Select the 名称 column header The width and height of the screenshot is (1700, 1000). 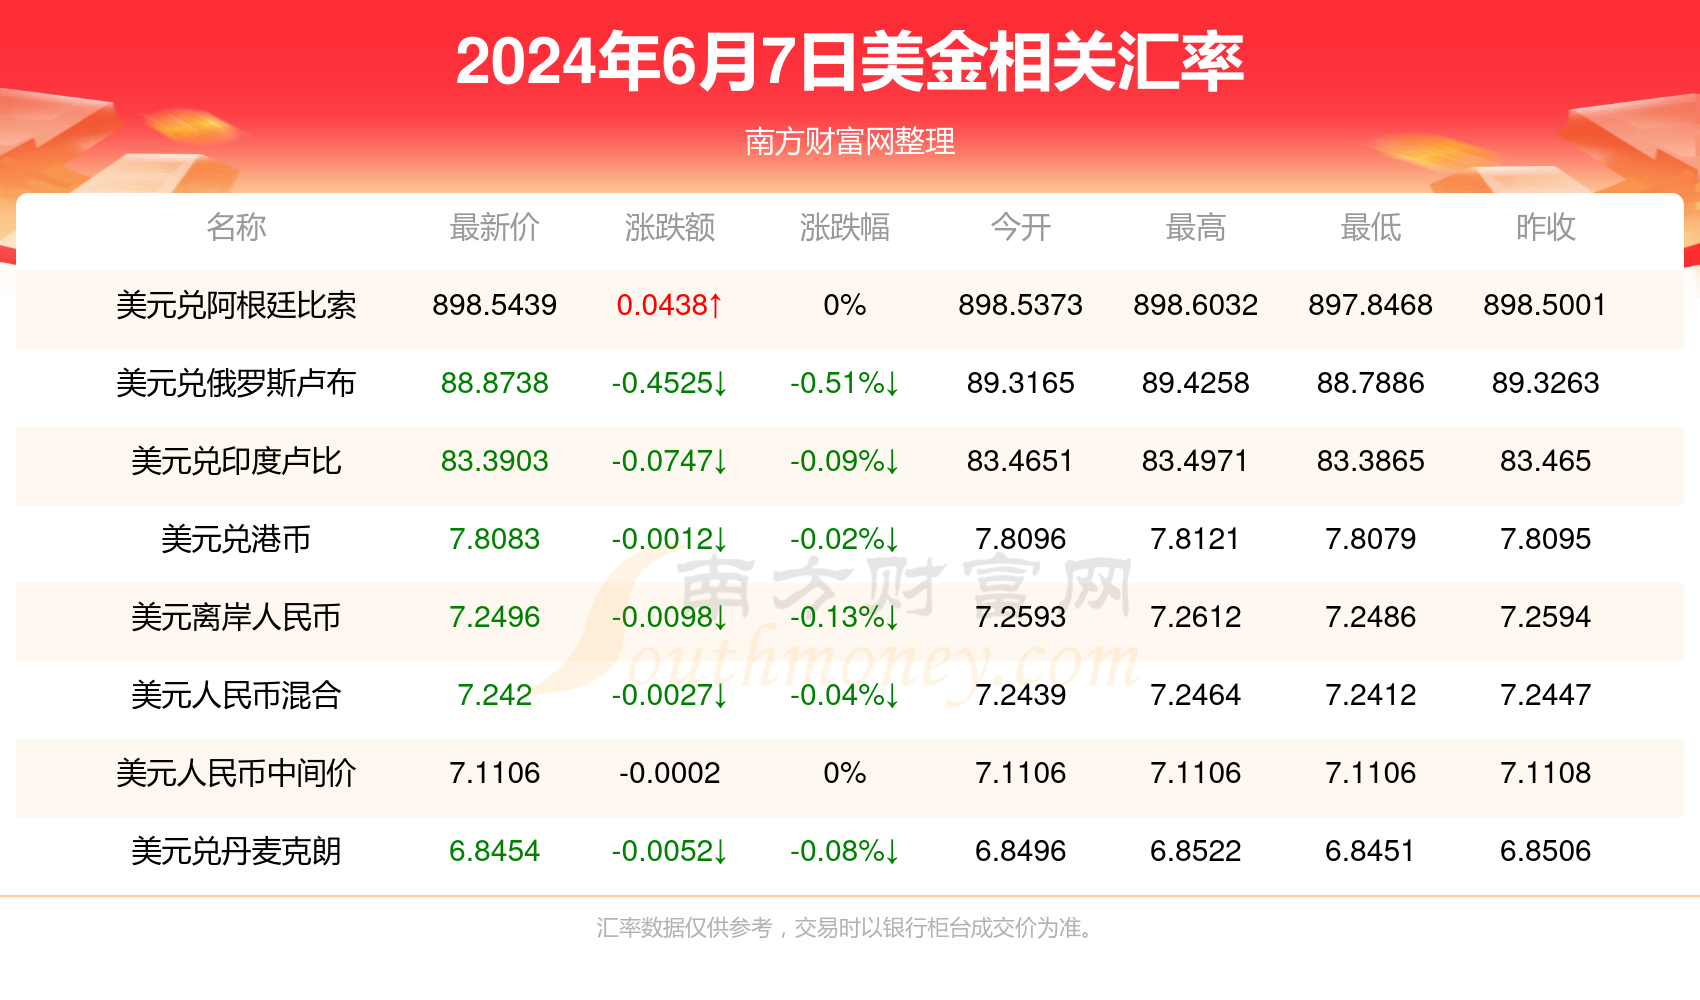tap(236, 227)
